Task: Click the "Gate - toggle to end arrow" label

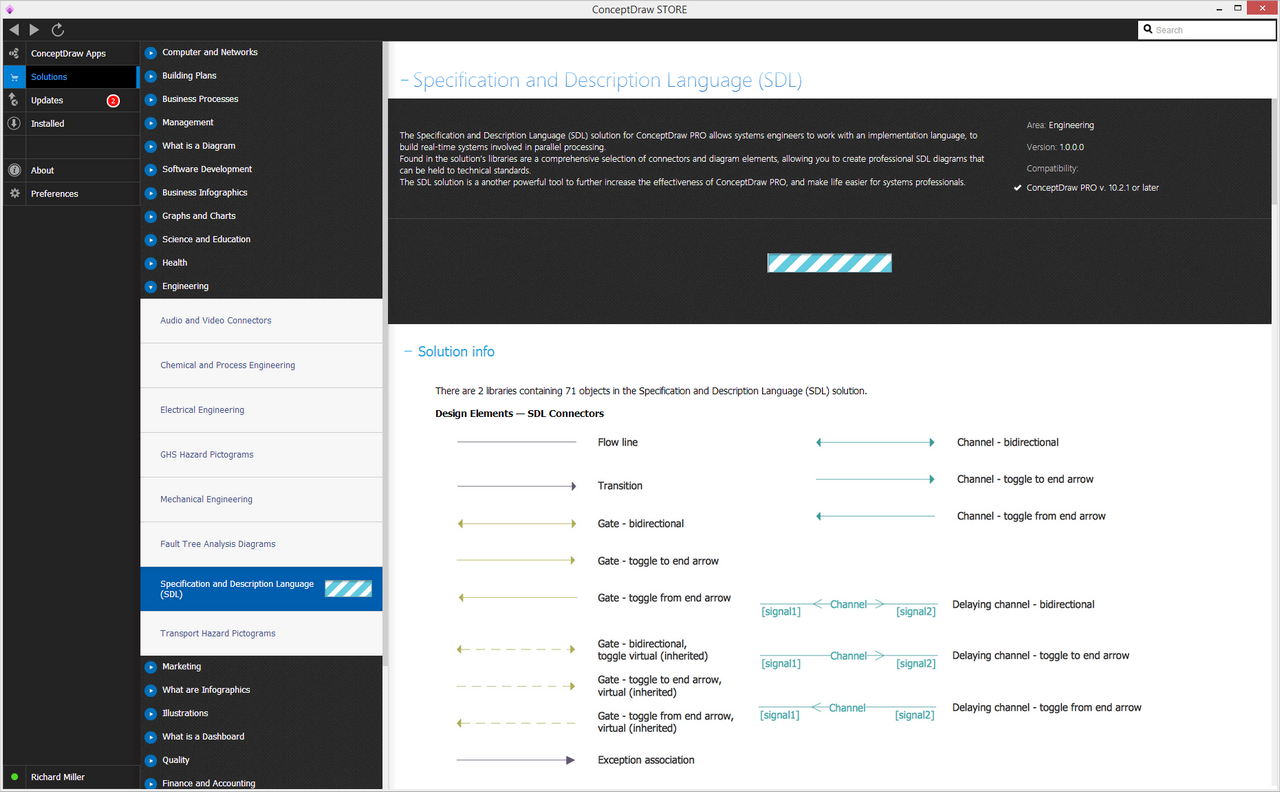Action: pos(658,561)
